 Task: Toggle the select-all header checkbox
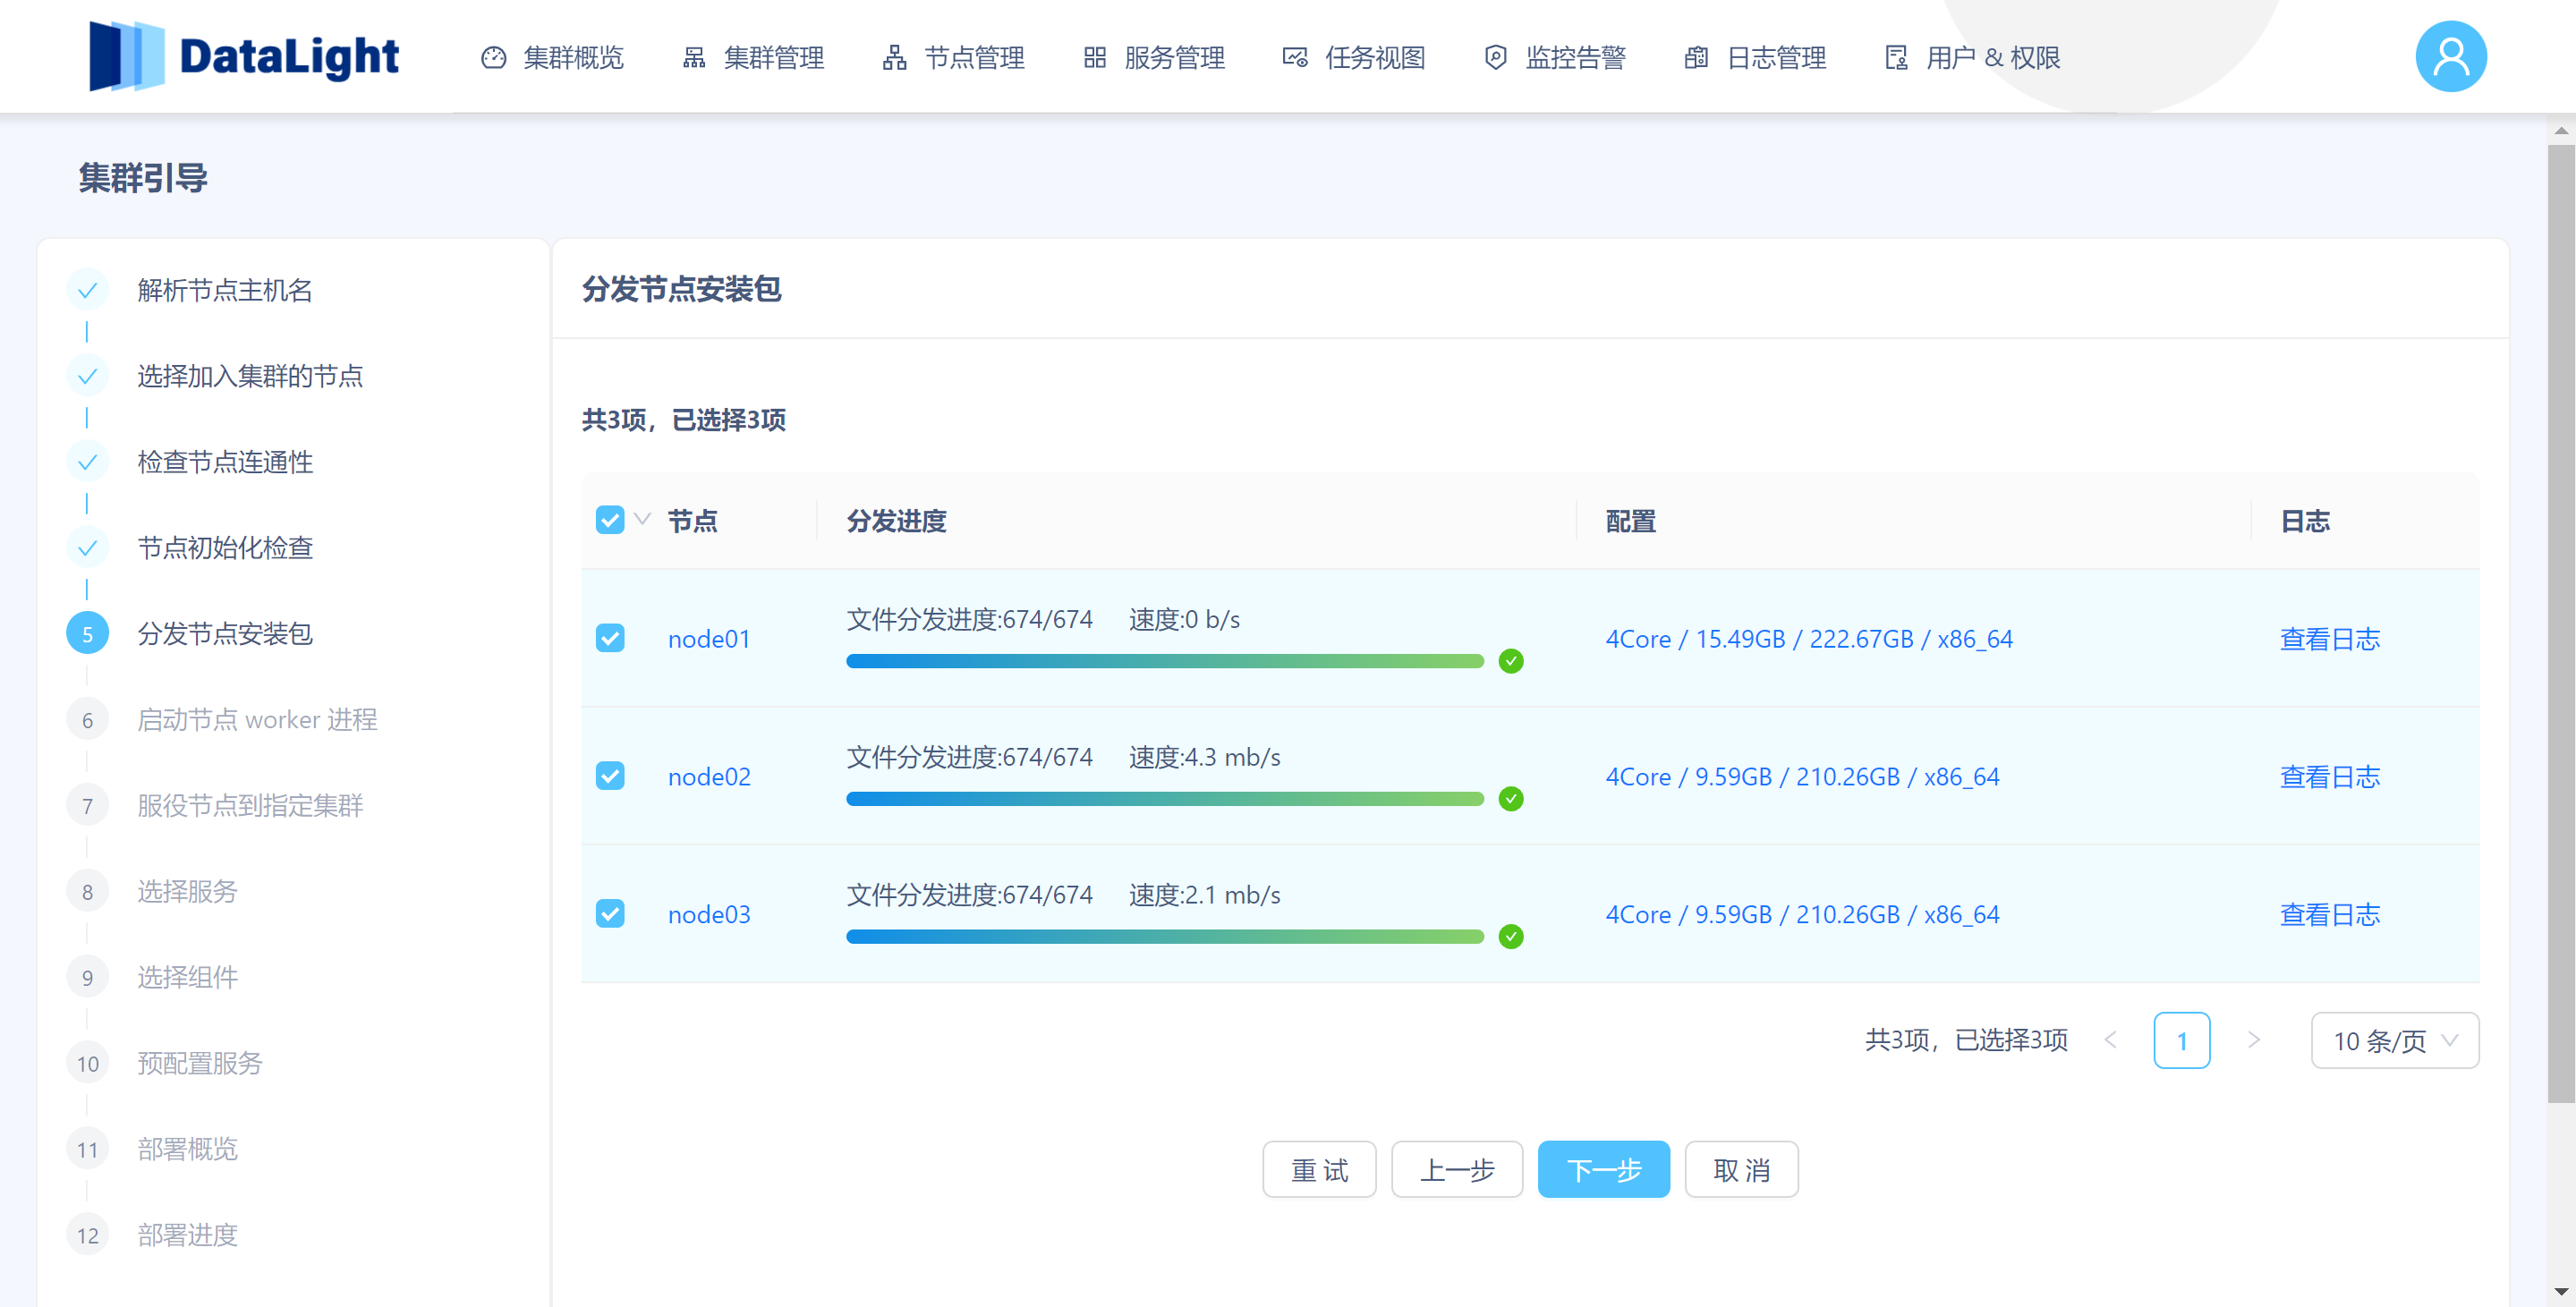tap(610, 520)
